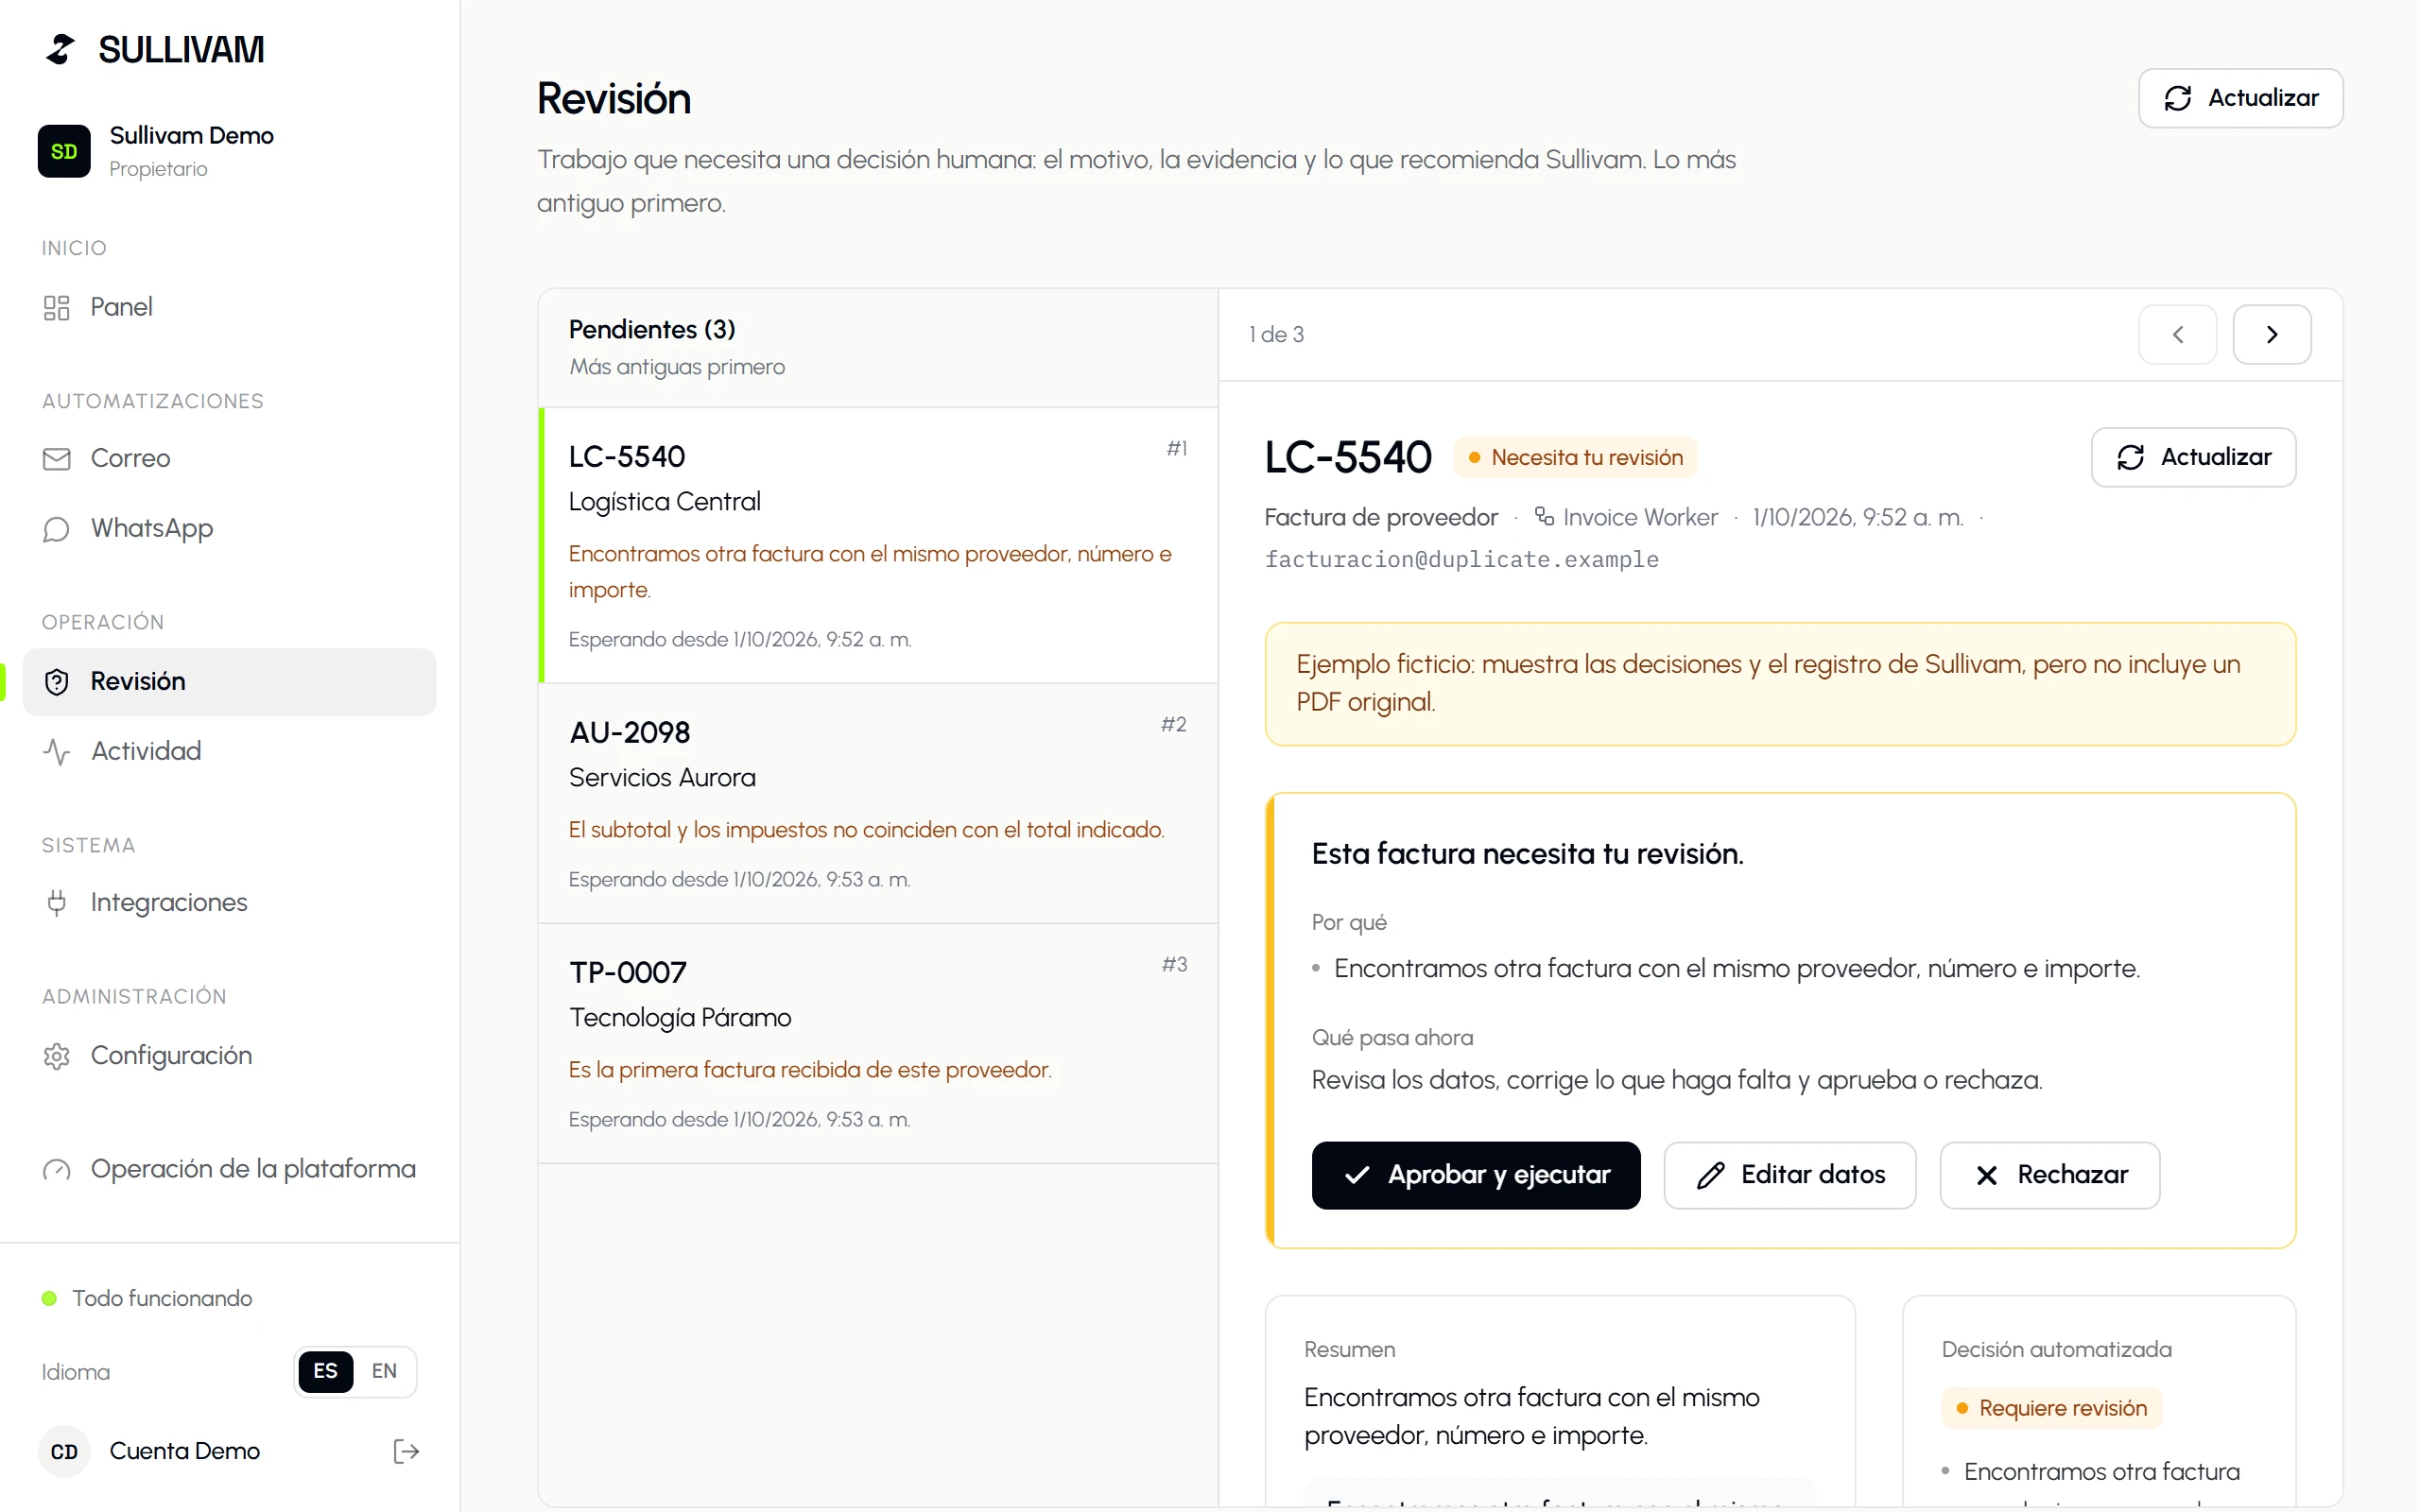Viewport: 2420px width, 1512px height.
Task: Click the Sullivam Demo workspace name
Action: (x=191, y=135)
